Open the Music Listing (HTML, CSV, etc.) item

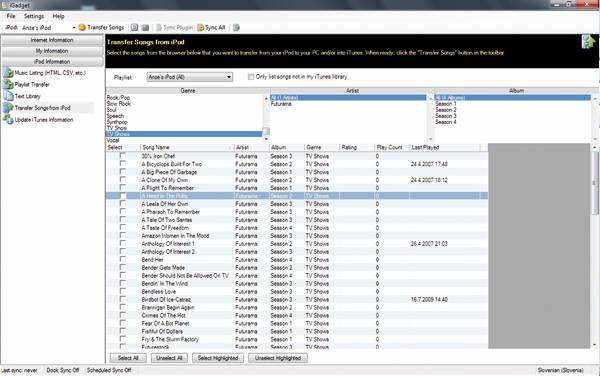point(50,73)
